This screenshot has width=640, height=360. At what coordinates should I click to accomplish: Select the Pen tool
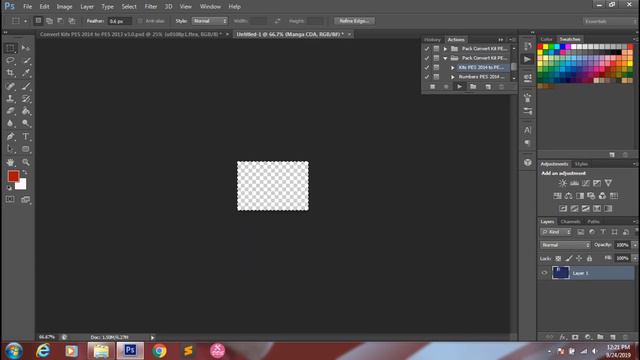click(11, 136)
